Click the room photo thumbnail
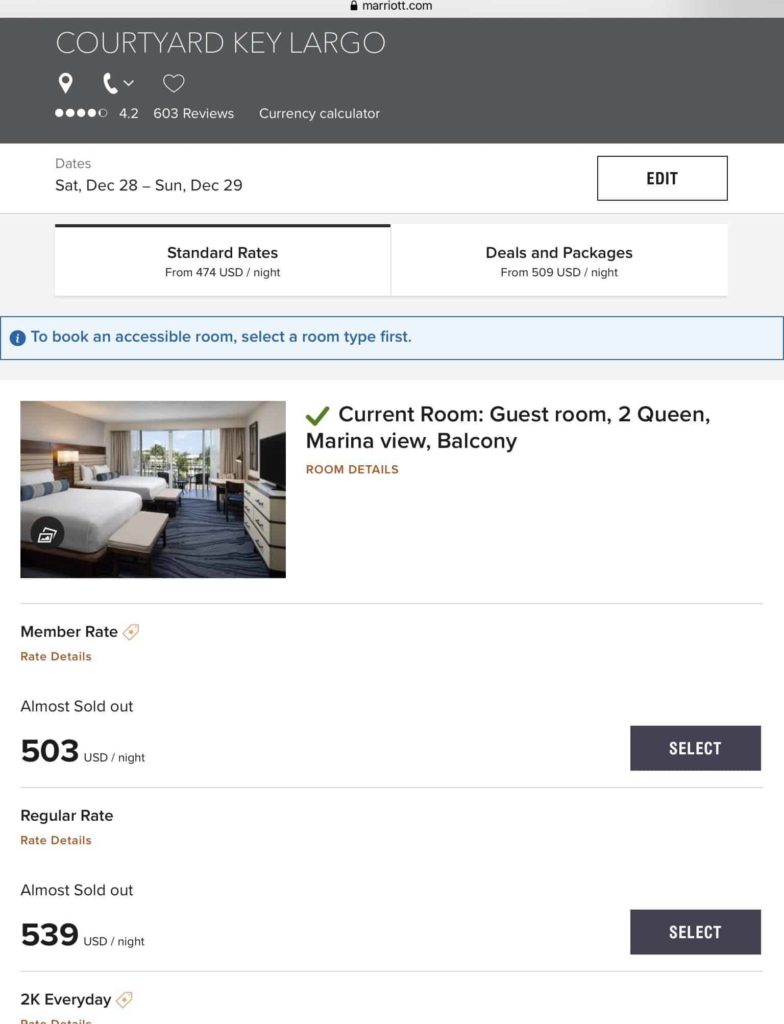 pyautogui.click(x=152, y=489)
